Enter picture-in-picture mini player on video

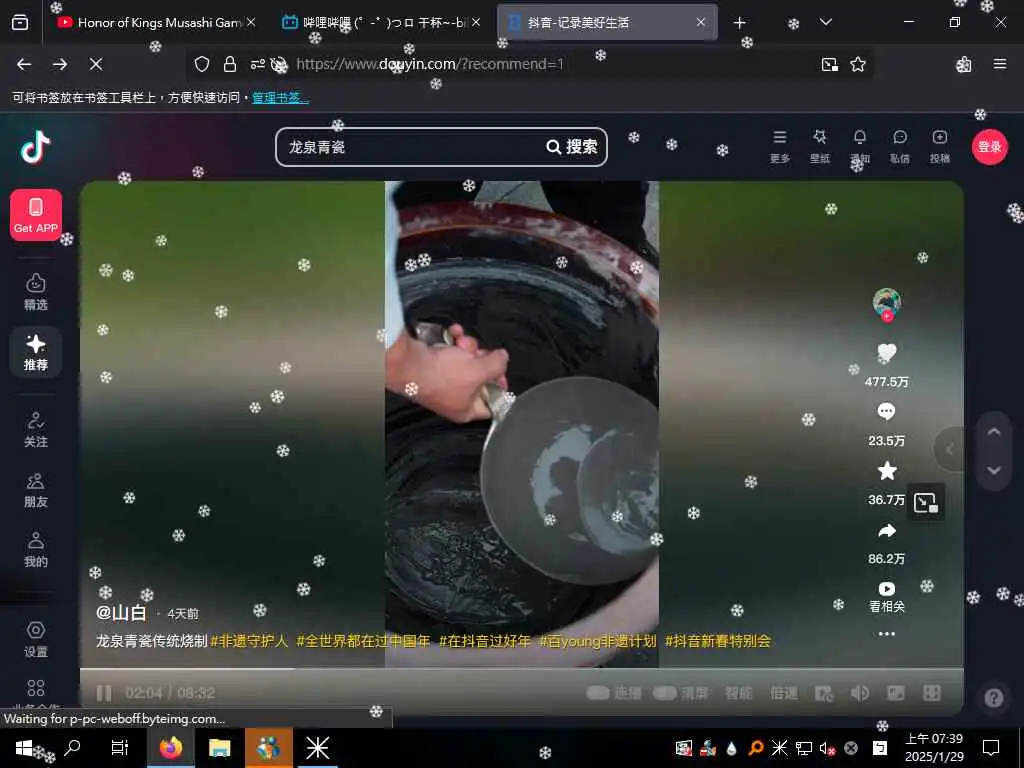[x=926, y=502]
